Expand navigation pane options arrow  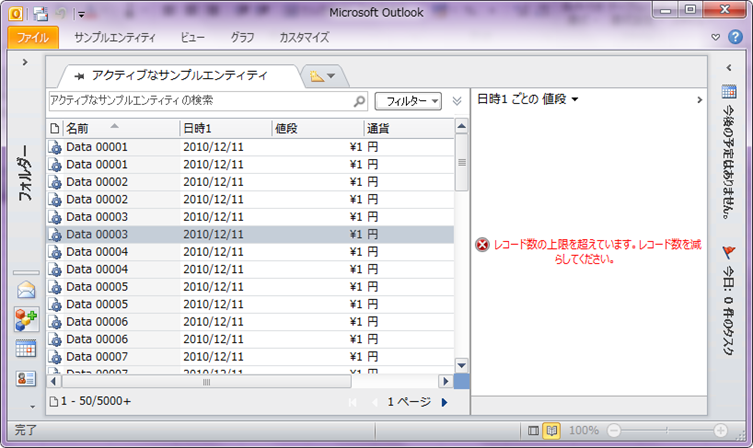32,407
